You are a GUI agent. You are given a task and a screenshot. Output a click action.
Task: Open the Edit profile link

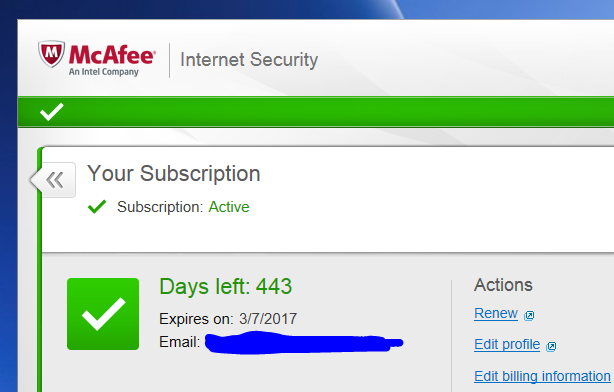pos(507,344)
